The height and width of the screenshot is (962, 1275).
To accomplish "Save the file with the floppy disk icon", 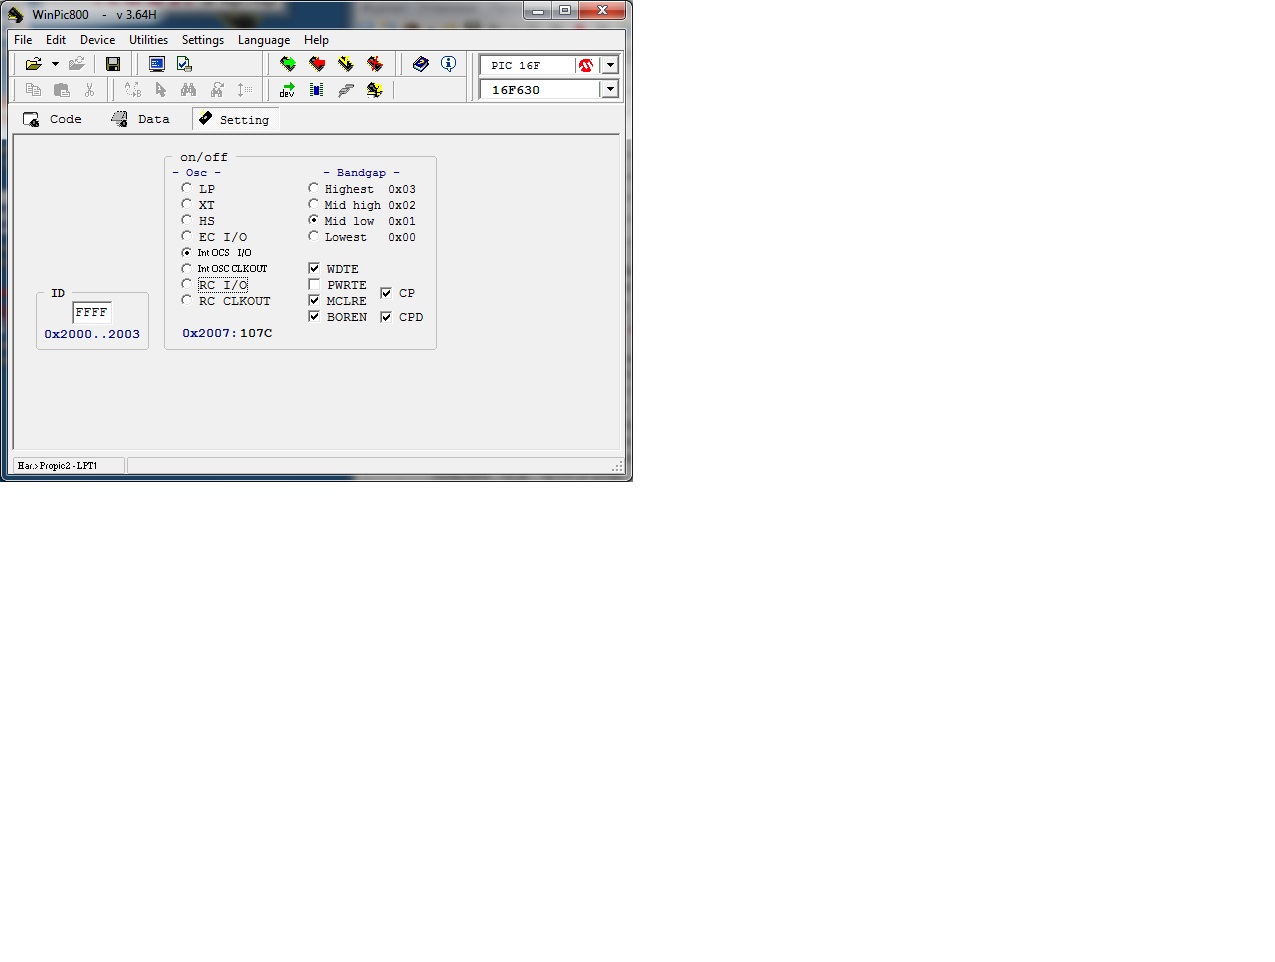I will click(113, 64).
